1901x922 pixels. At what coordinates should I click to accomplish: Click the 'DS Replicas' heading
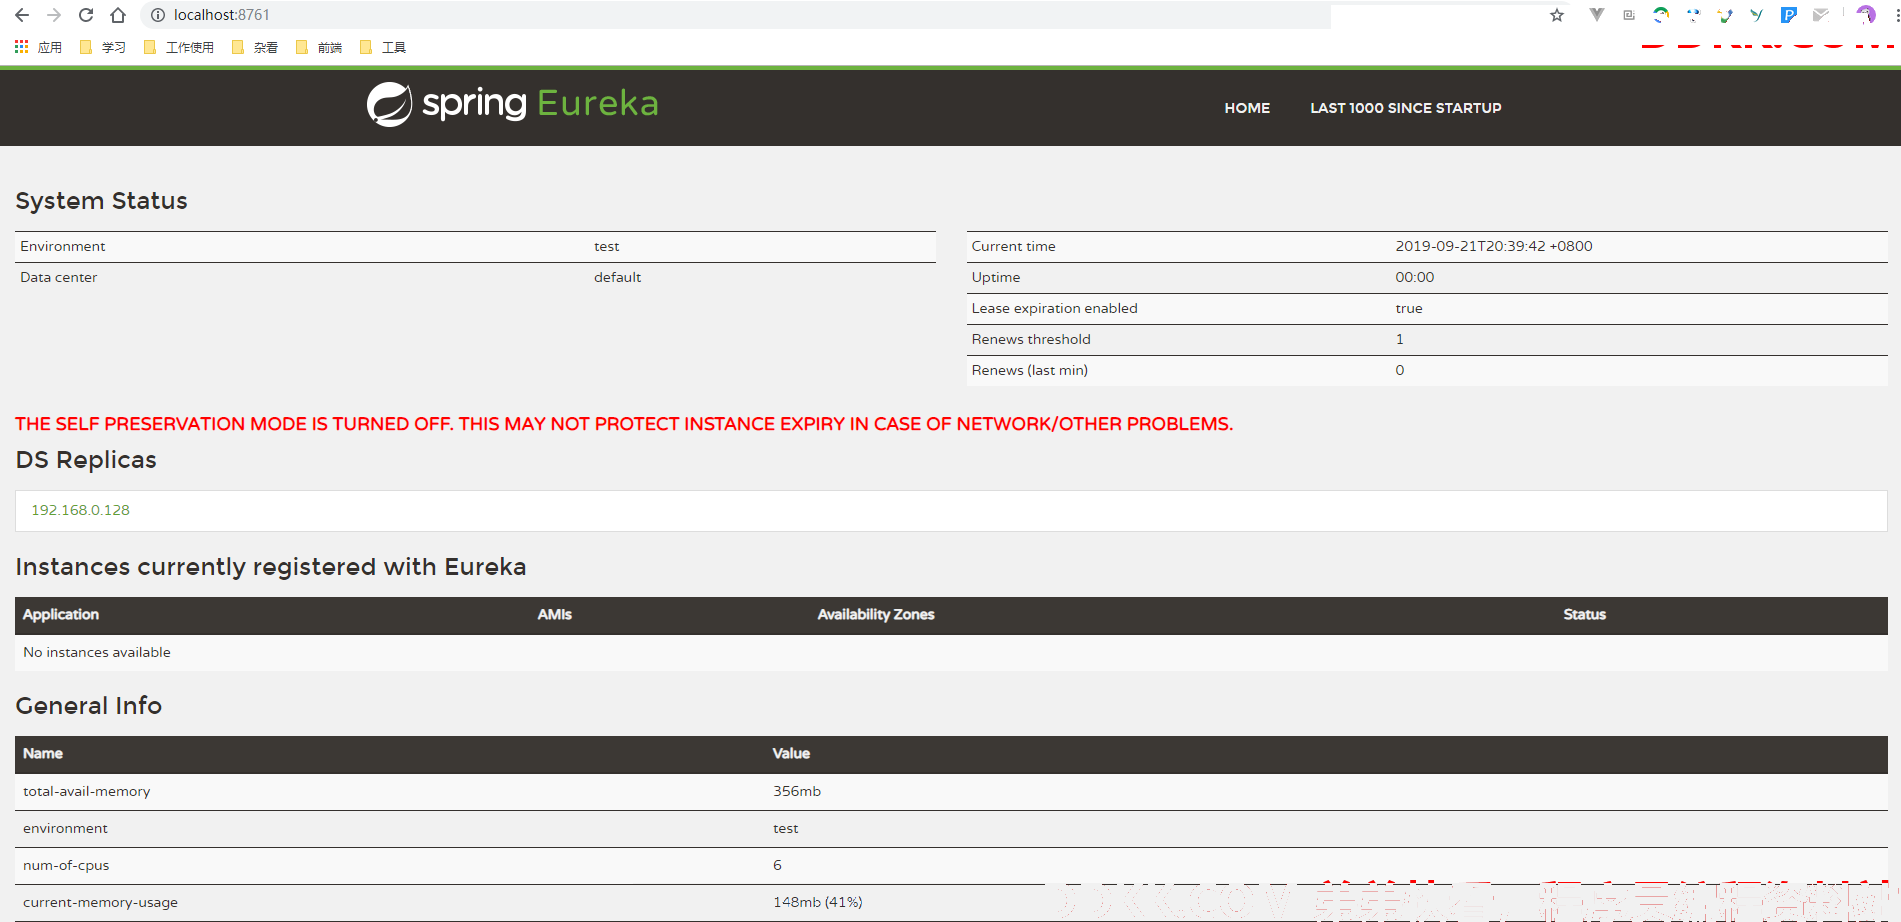click(86, 460)
